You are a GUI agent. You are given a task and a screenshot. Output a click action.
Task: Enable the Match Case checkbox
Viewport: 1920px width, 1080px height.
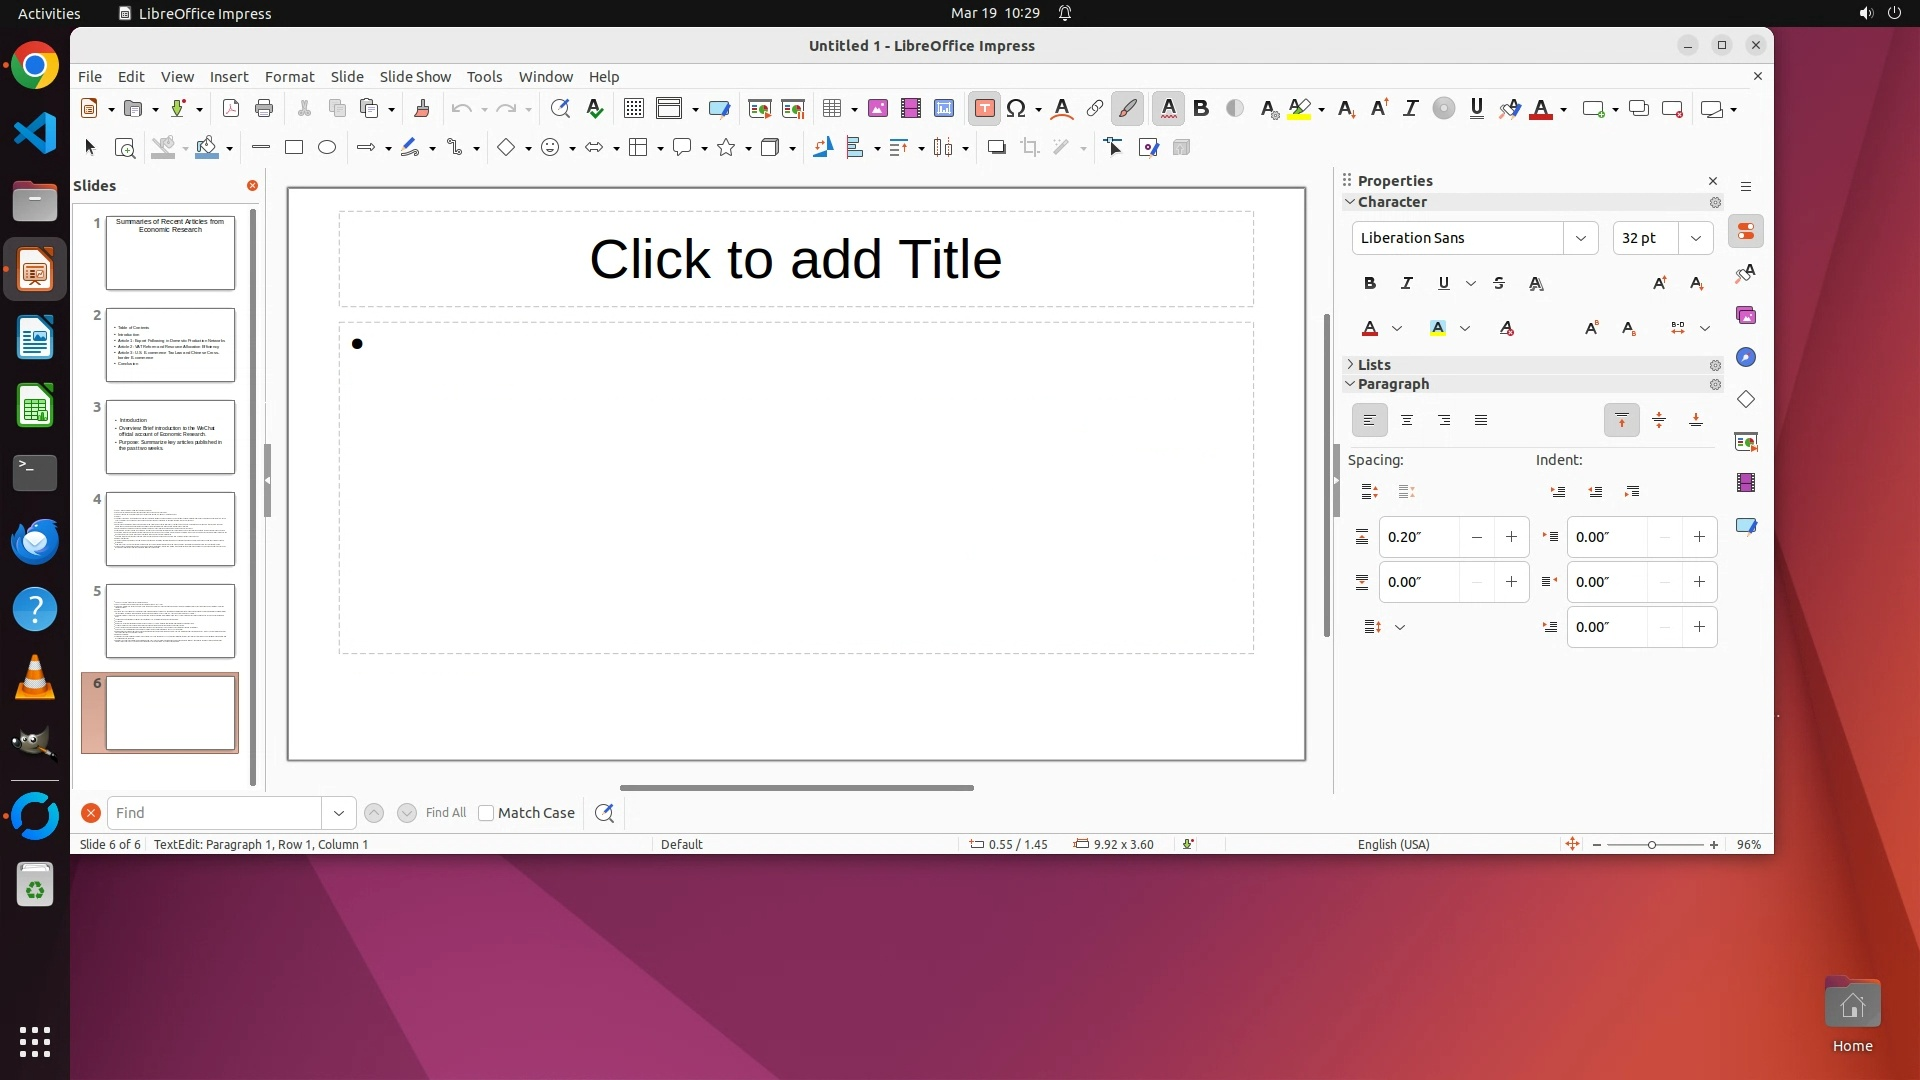486,813
